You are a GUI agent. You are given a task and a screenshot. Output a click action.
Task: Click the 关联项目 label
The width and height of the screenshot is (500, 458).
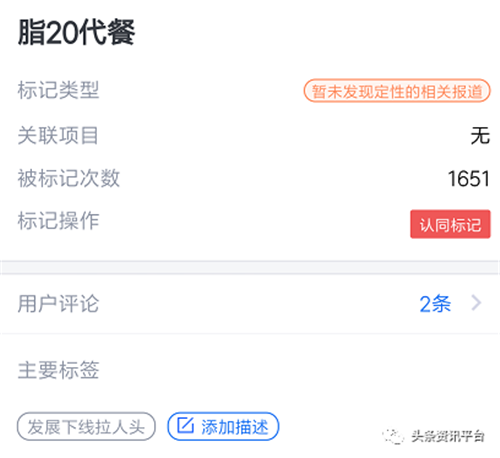pos(58,135)
